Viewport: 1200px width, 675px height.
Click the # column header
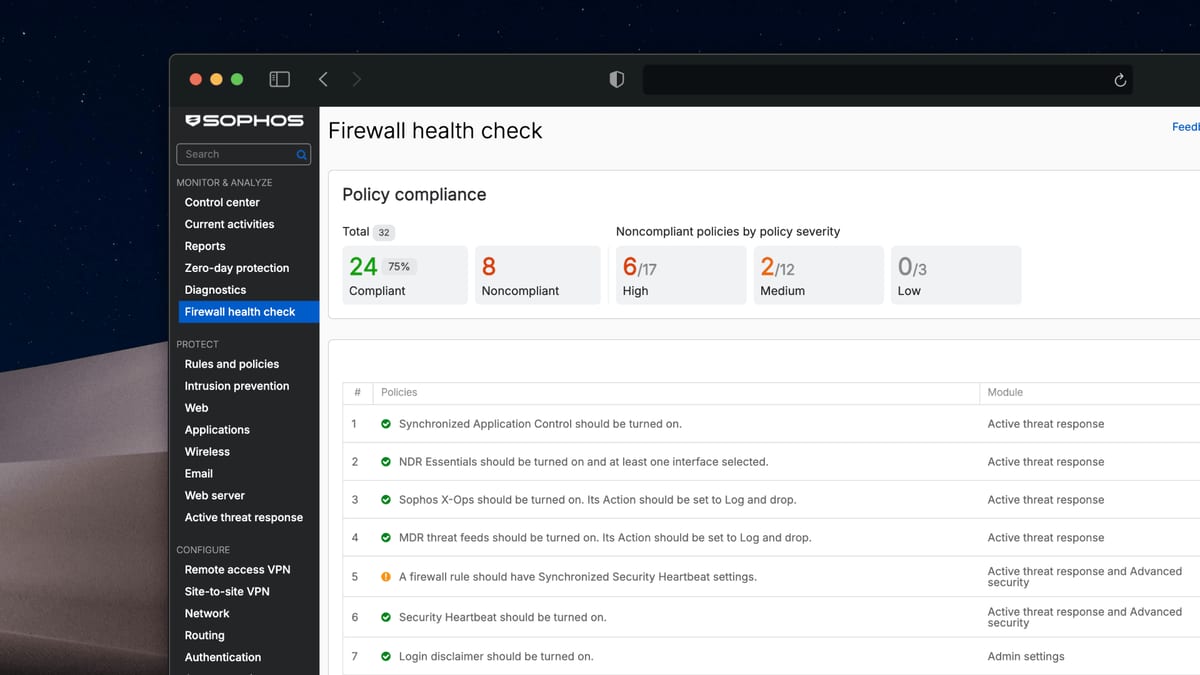[357, 393]
